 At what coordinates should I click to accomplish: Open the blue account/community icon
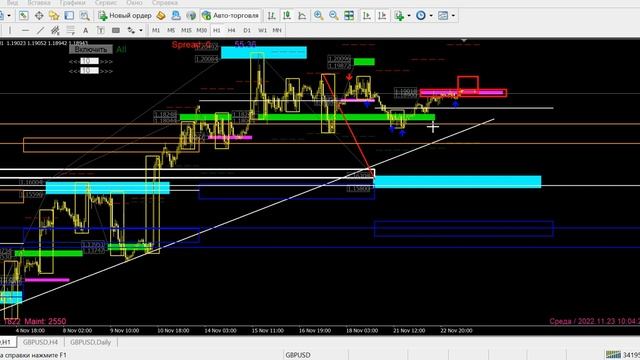[176, 16]
